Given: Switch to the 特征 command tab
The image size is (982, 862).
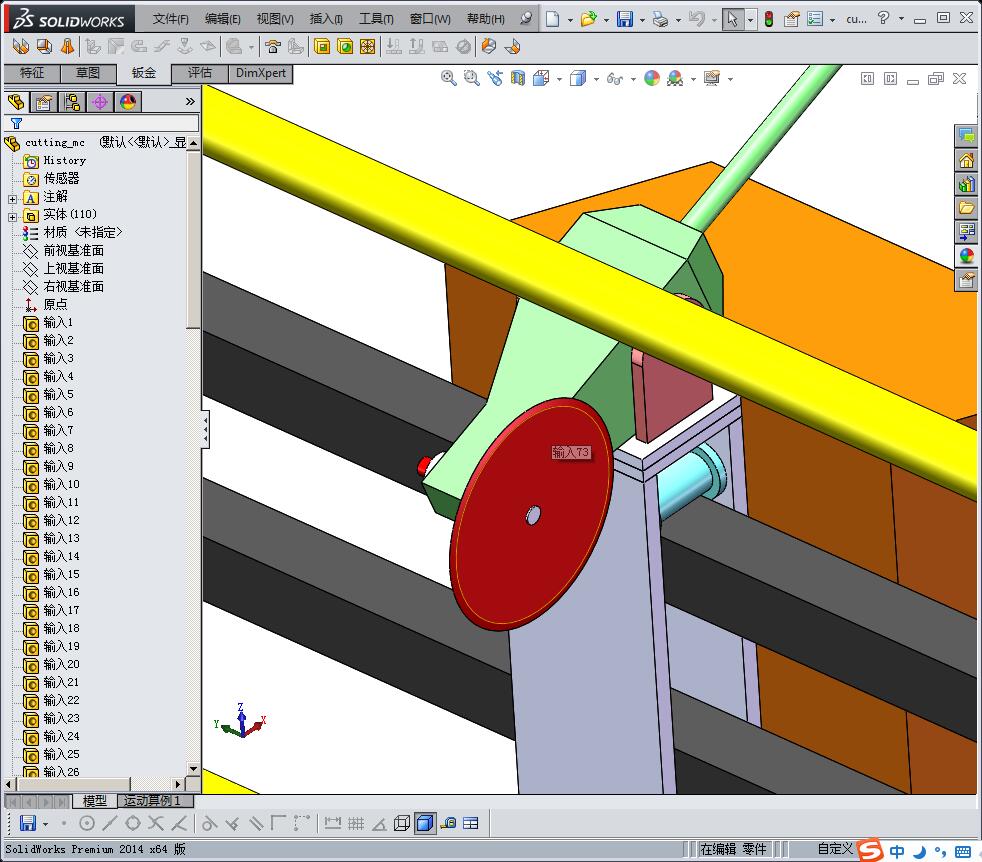Looking at the screenshot, I should (32, 73).
